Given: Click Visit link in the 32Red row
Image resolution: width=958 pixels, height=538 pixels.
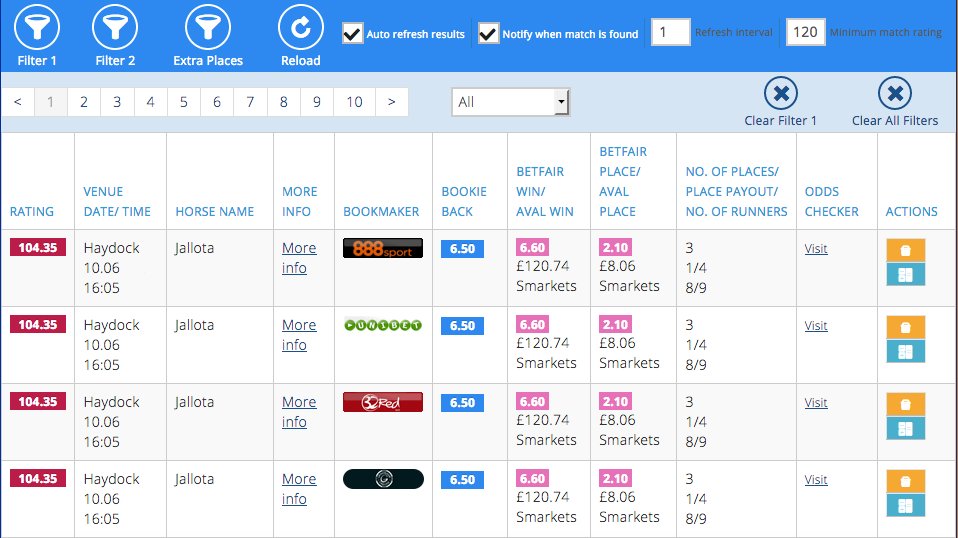Looking at the screenshot, I should click(x=816, y=403).
